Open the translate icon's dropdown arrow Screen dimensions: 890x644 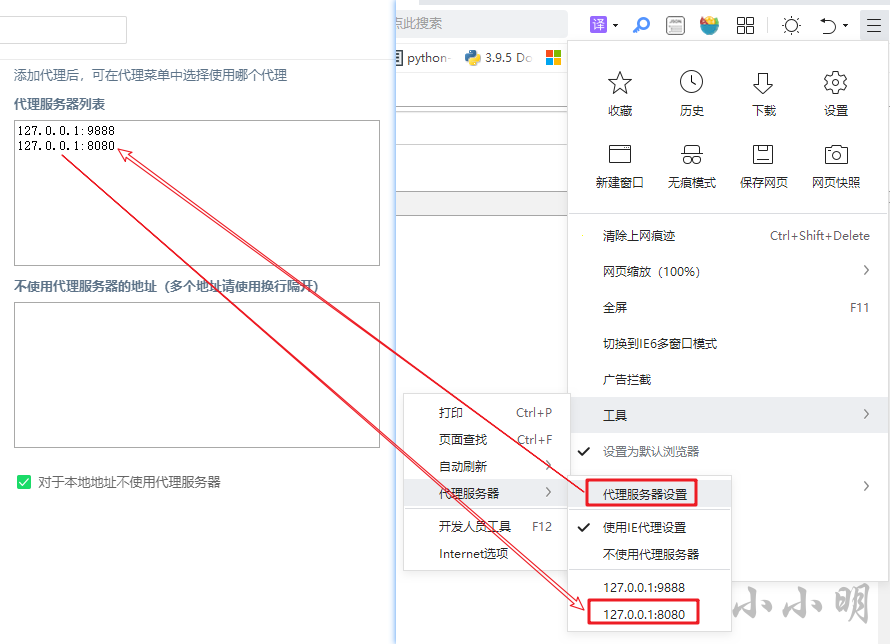coord(615,26)
